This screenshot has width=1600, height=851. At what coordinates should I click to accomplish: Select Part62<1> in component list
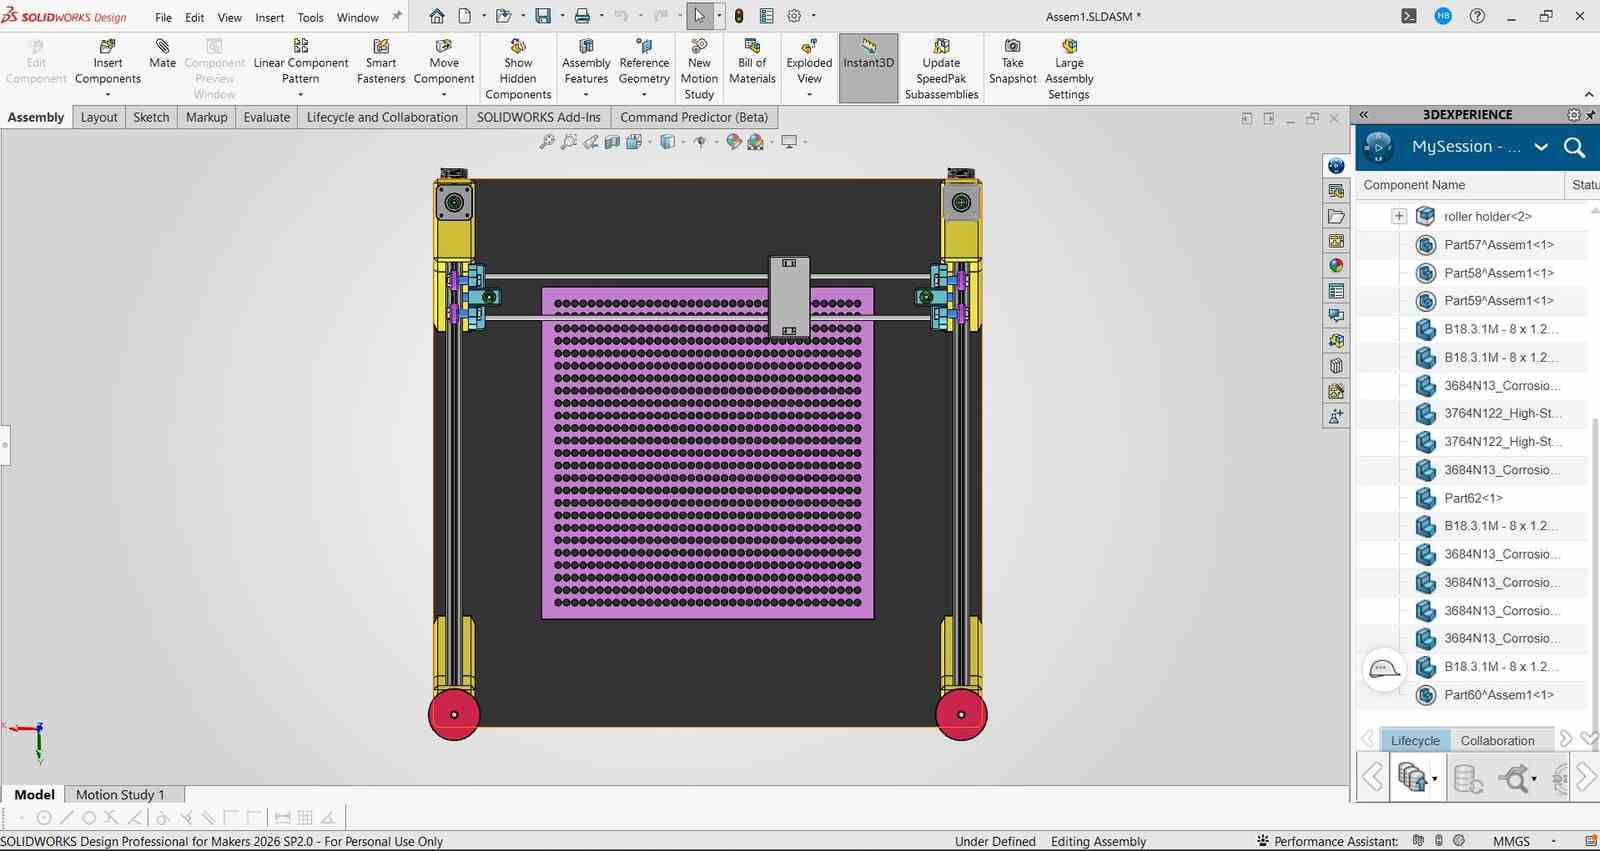1473,498
